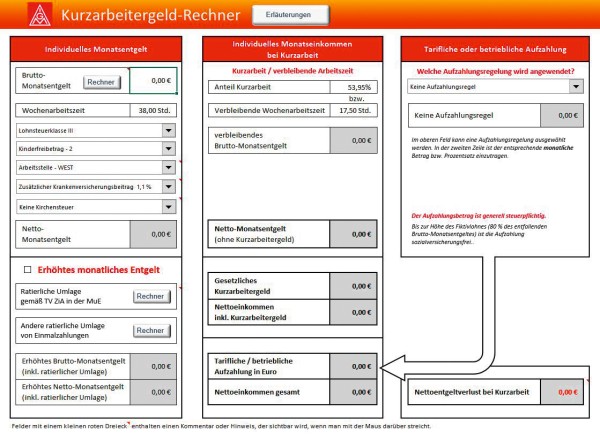Select the Brutto-Monatsentgelt input cell

153,80
